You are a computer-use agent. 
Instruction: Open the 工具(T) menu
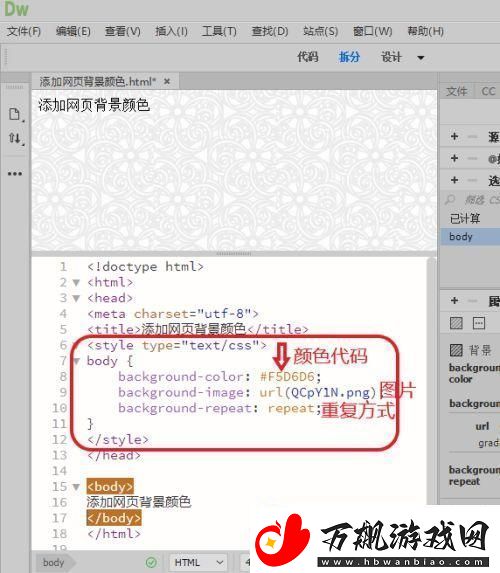(219, 31)
